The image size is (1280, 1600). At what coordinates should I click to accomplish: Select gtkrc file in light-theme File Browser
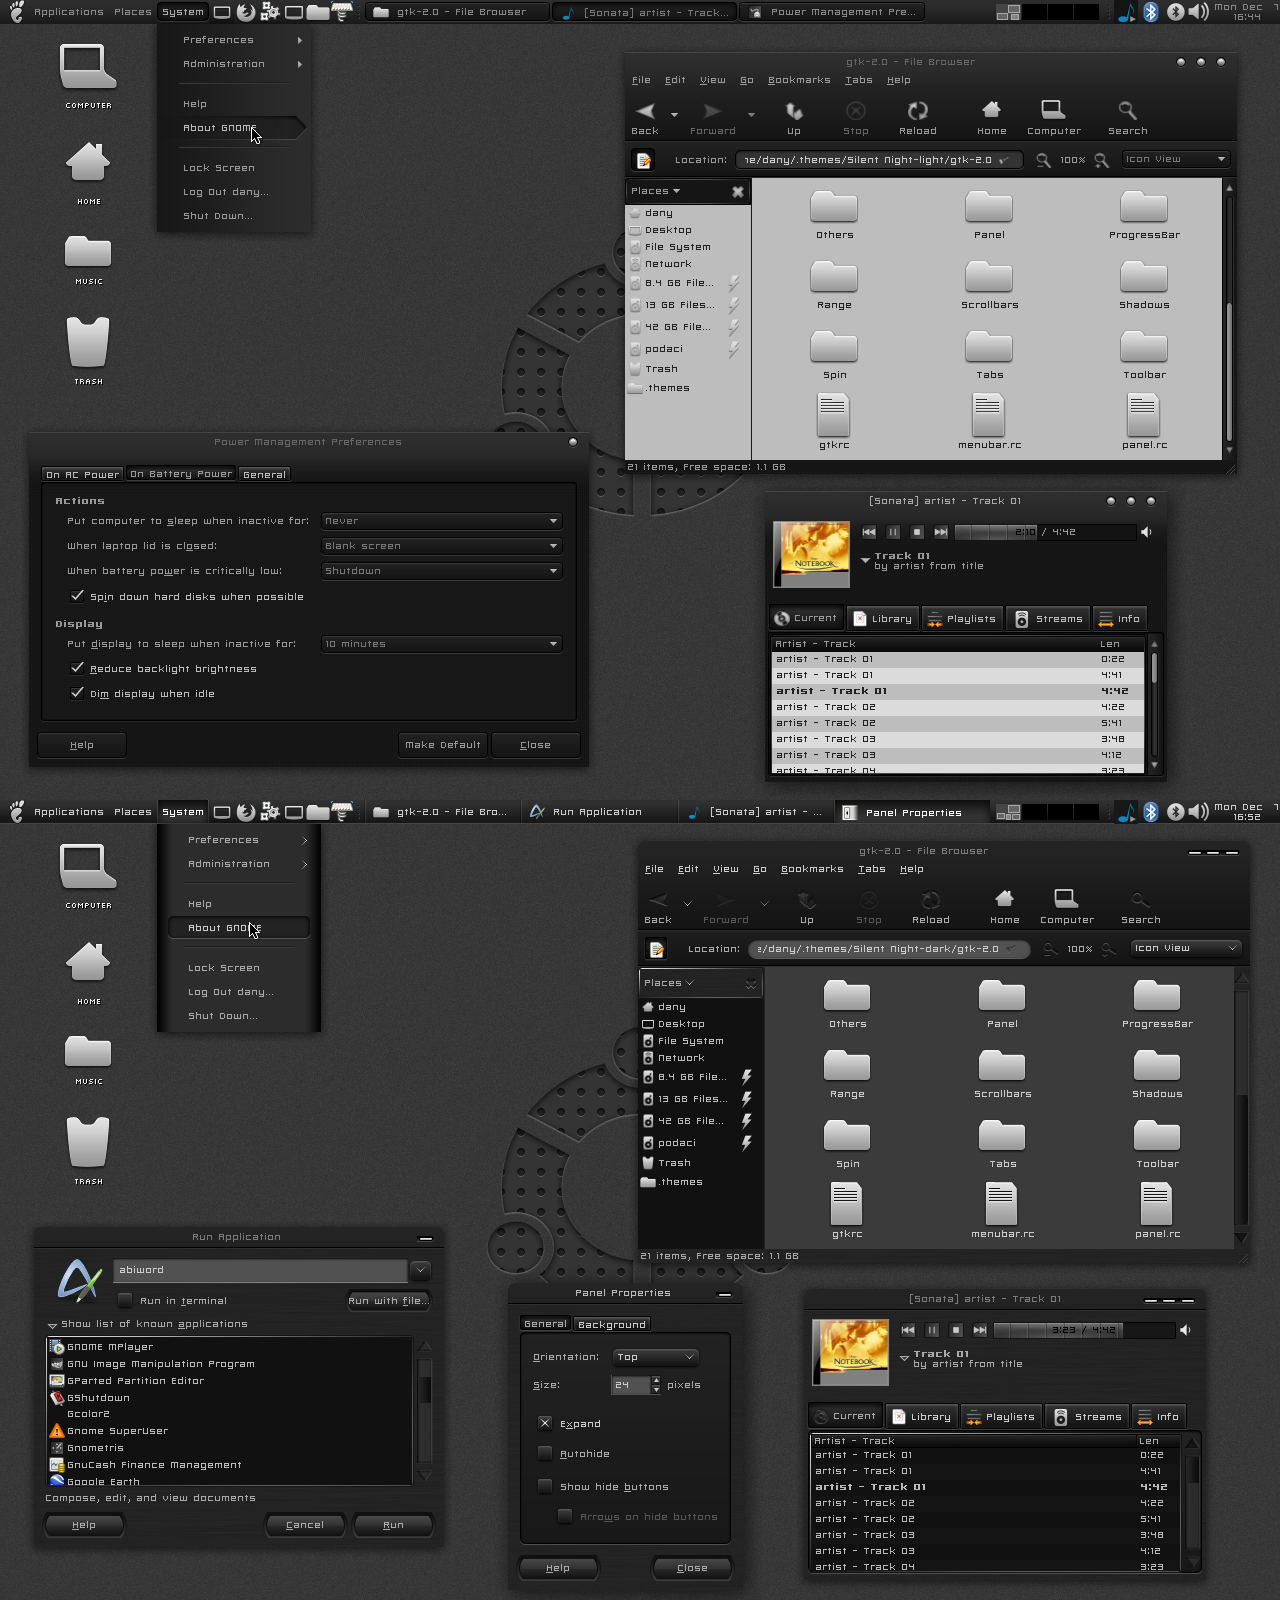coord(834,420)
